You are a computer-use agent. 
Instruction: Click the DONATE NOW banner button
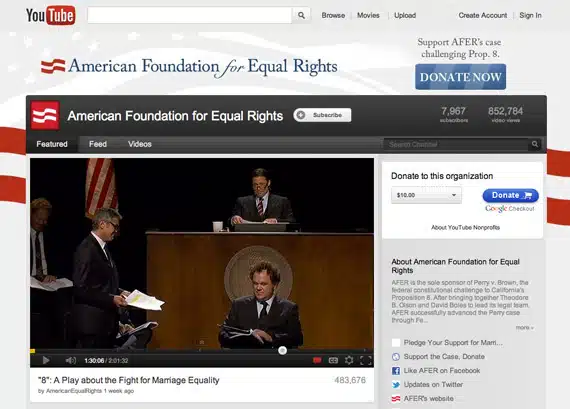pyautogui.click(x=461, y=77)
